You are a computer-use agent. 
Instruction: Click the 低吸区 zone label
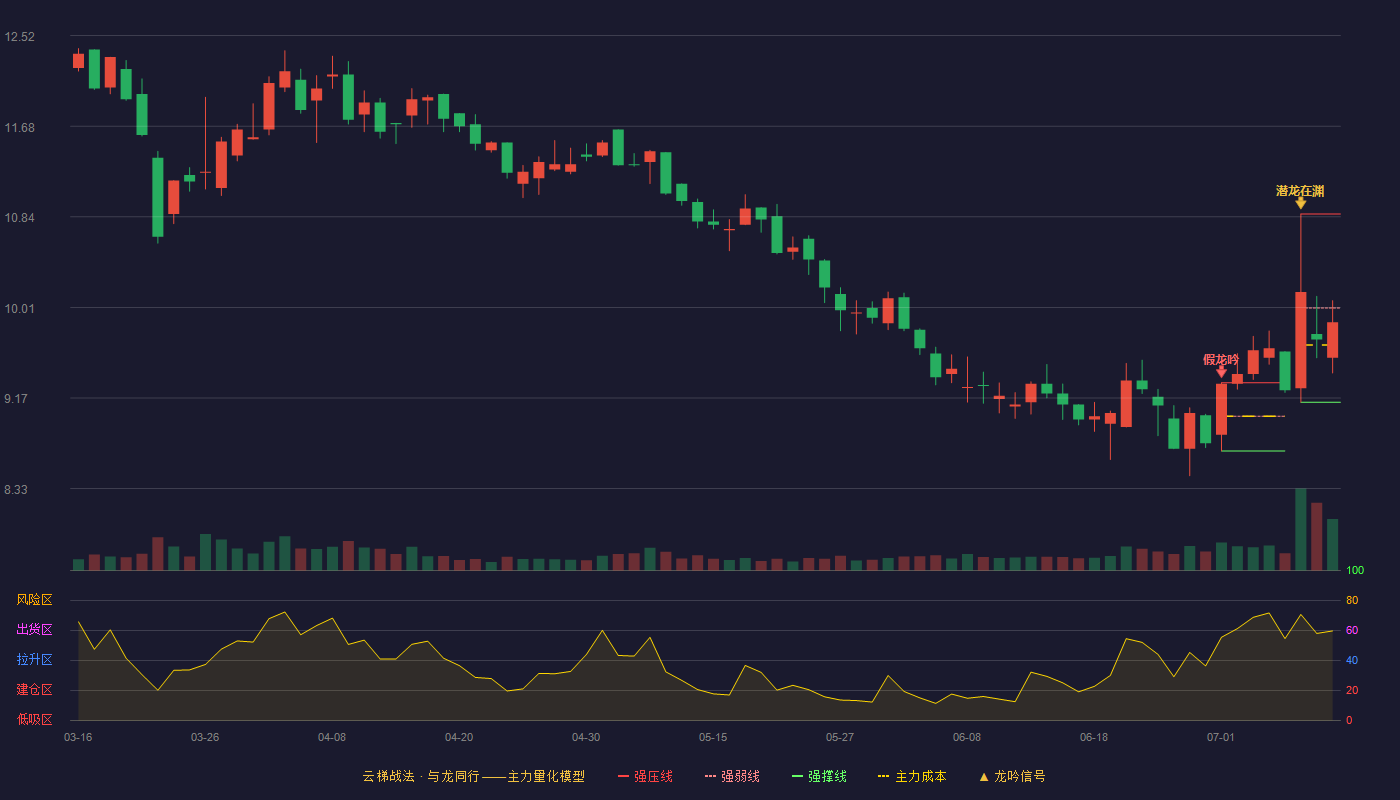coord(34,720)
